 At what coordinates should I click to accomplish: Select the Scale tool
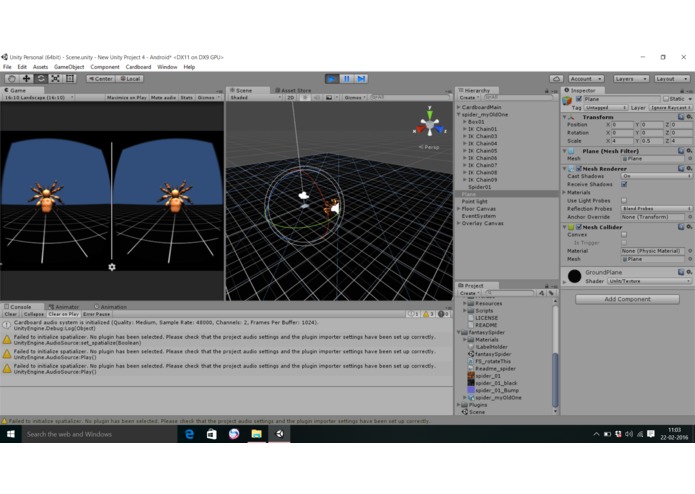coord(55,79)
